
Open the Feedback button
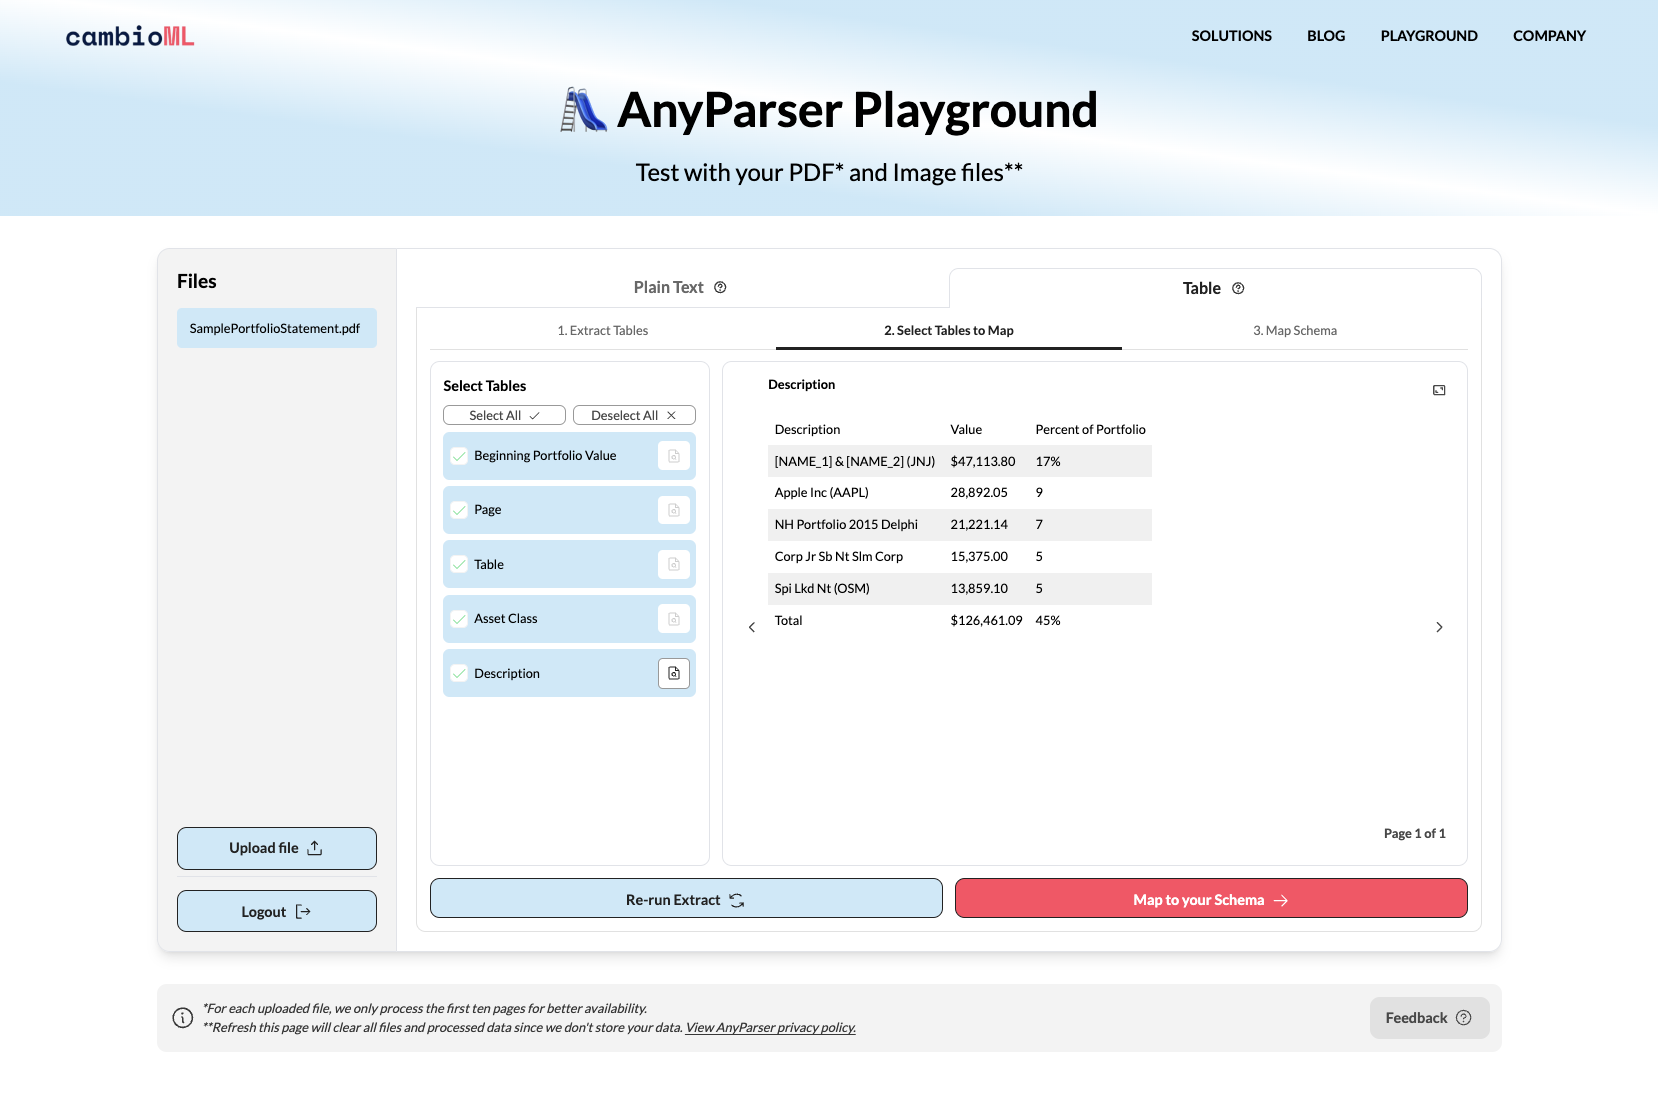click(x=1429, y=1018)
